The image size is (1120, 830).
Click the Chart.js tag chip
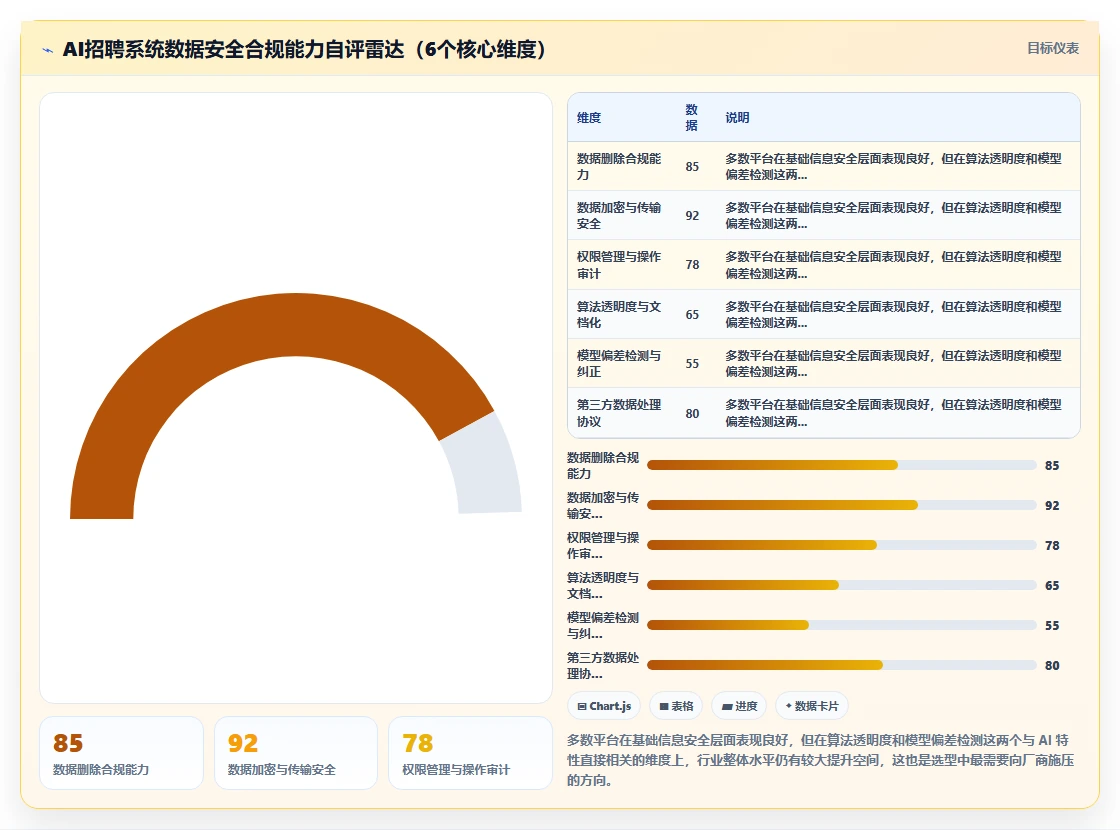click(604, 706)
